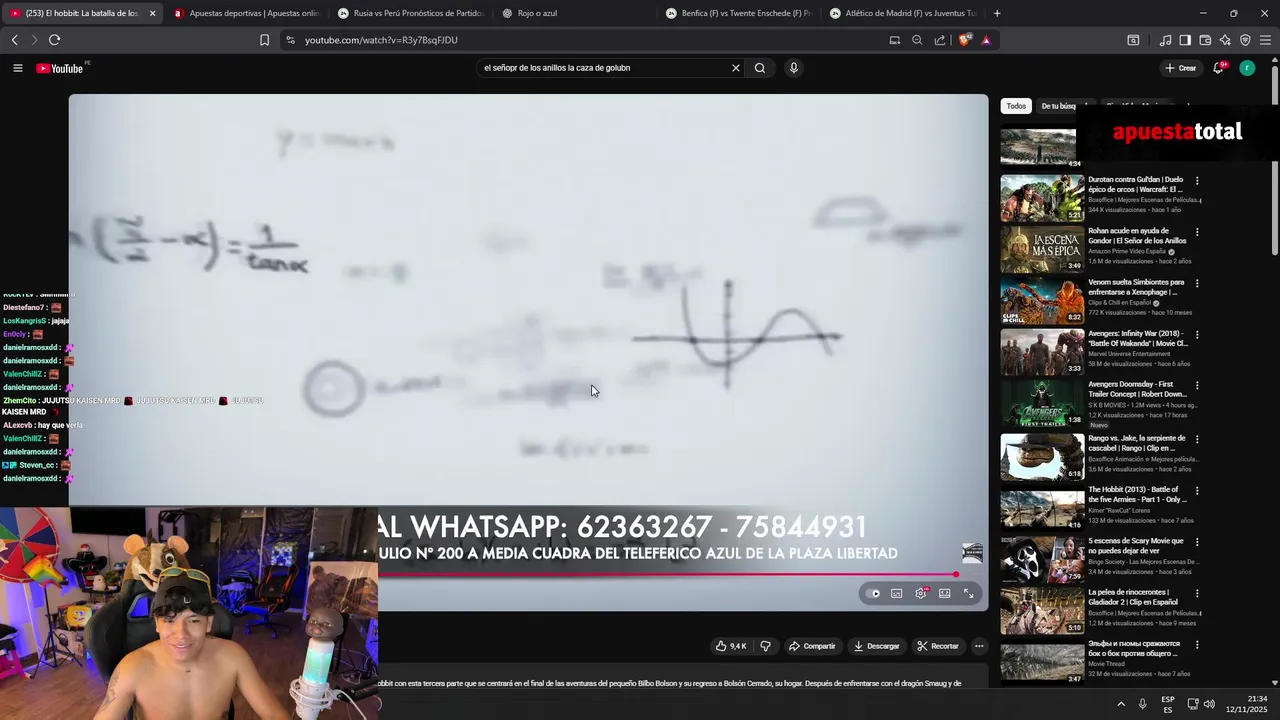The height and width of the screenshot is (720, 1280).
Task: Run the YouTube search magnifier button
Action: [760, 68]
